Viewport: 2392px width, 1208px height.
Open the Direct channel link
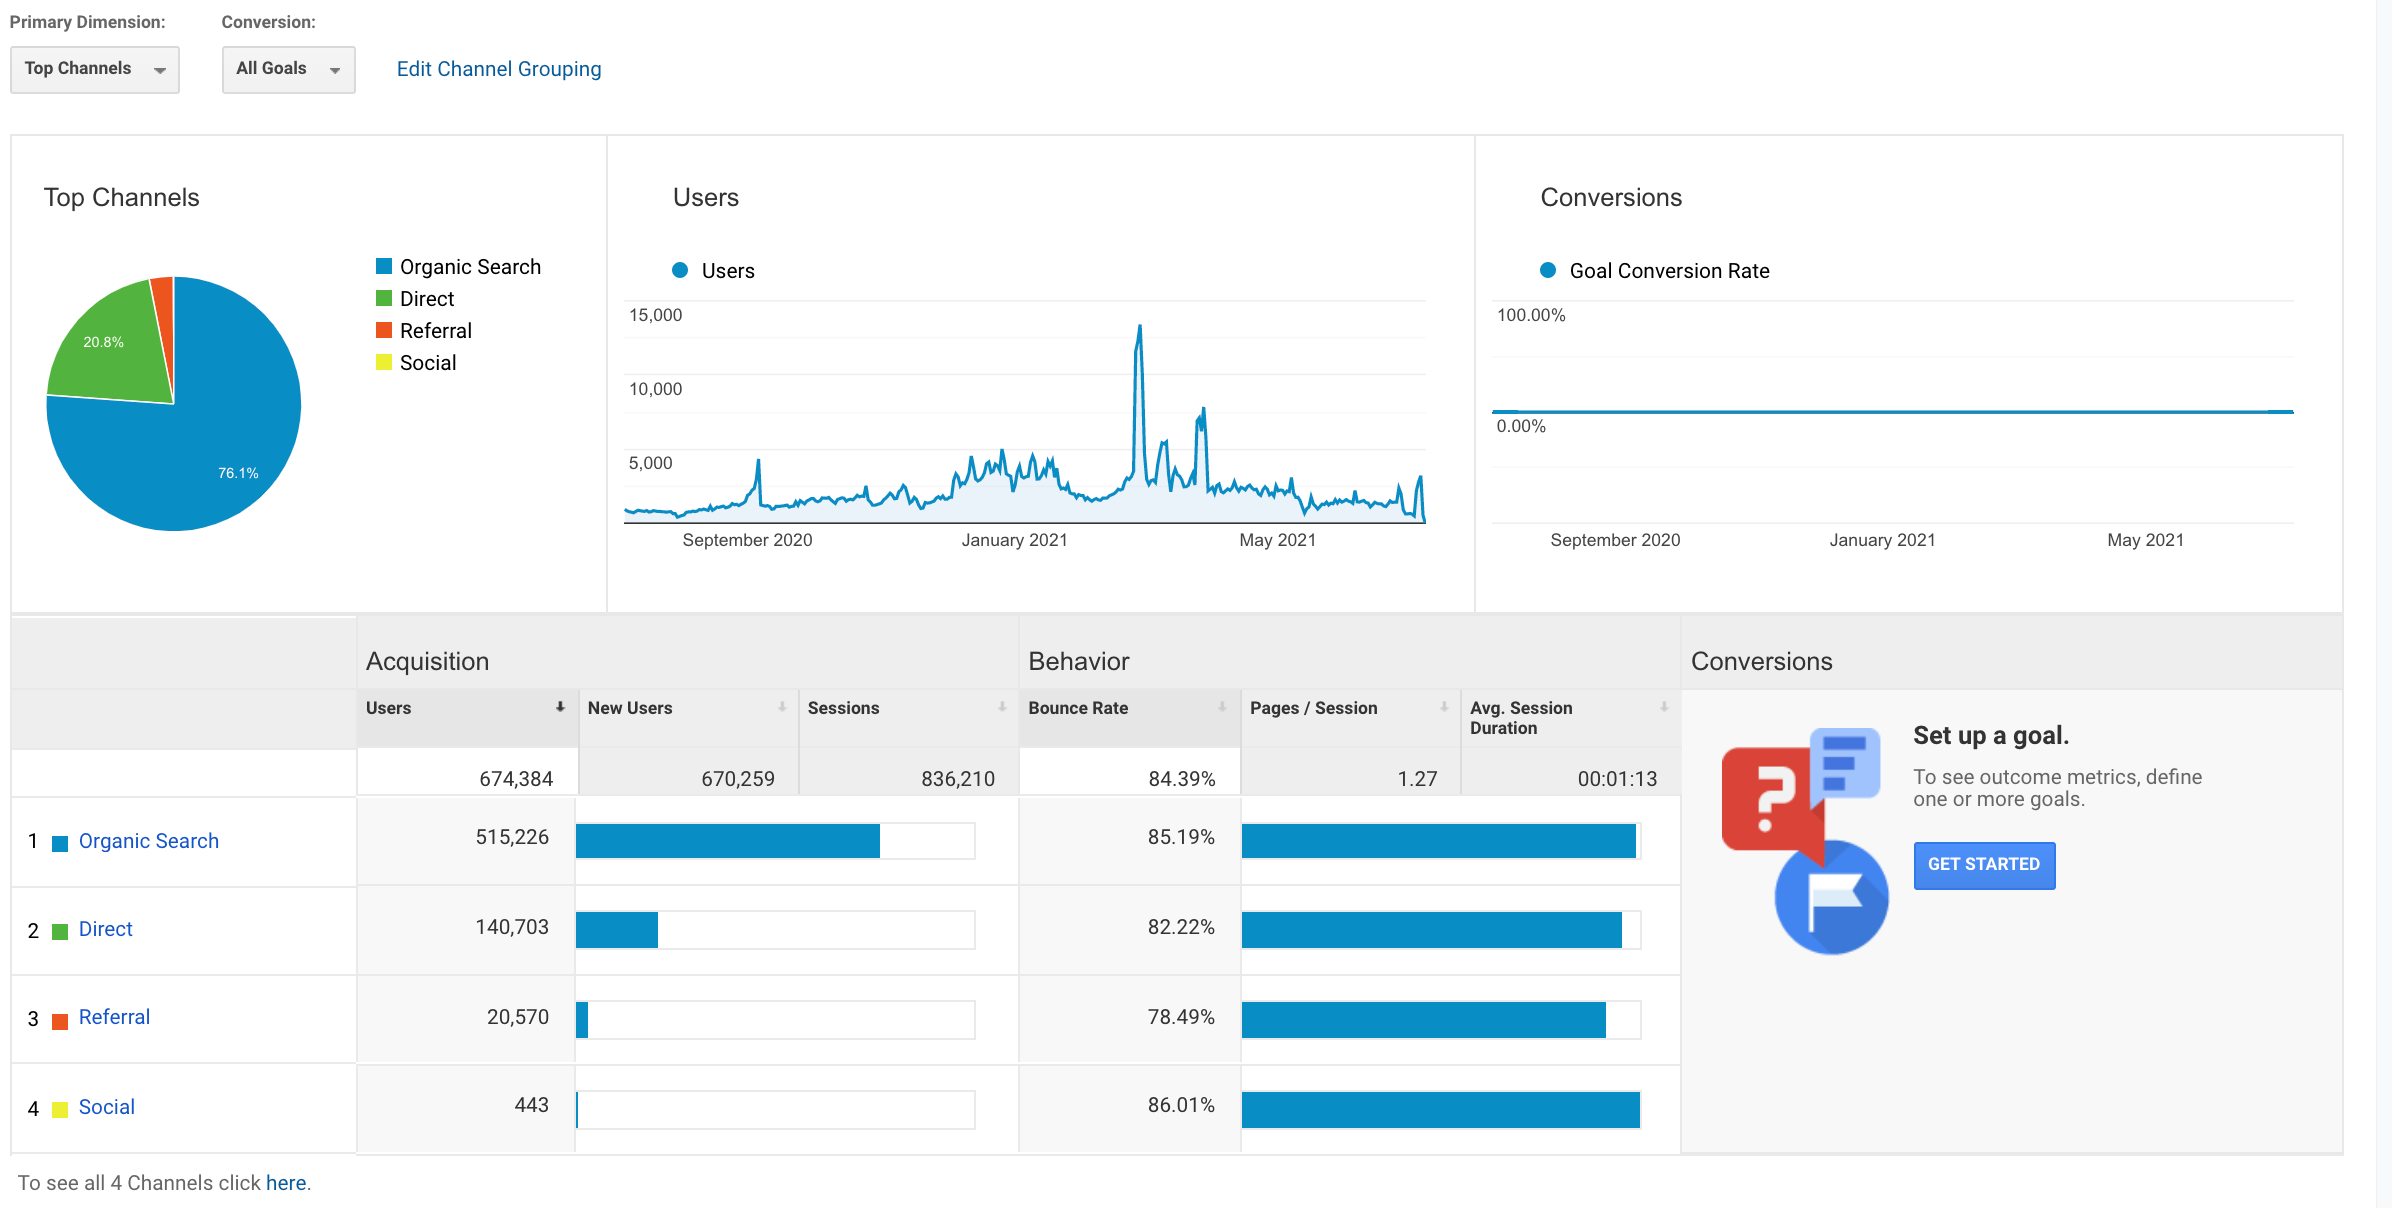pos(105,929)
